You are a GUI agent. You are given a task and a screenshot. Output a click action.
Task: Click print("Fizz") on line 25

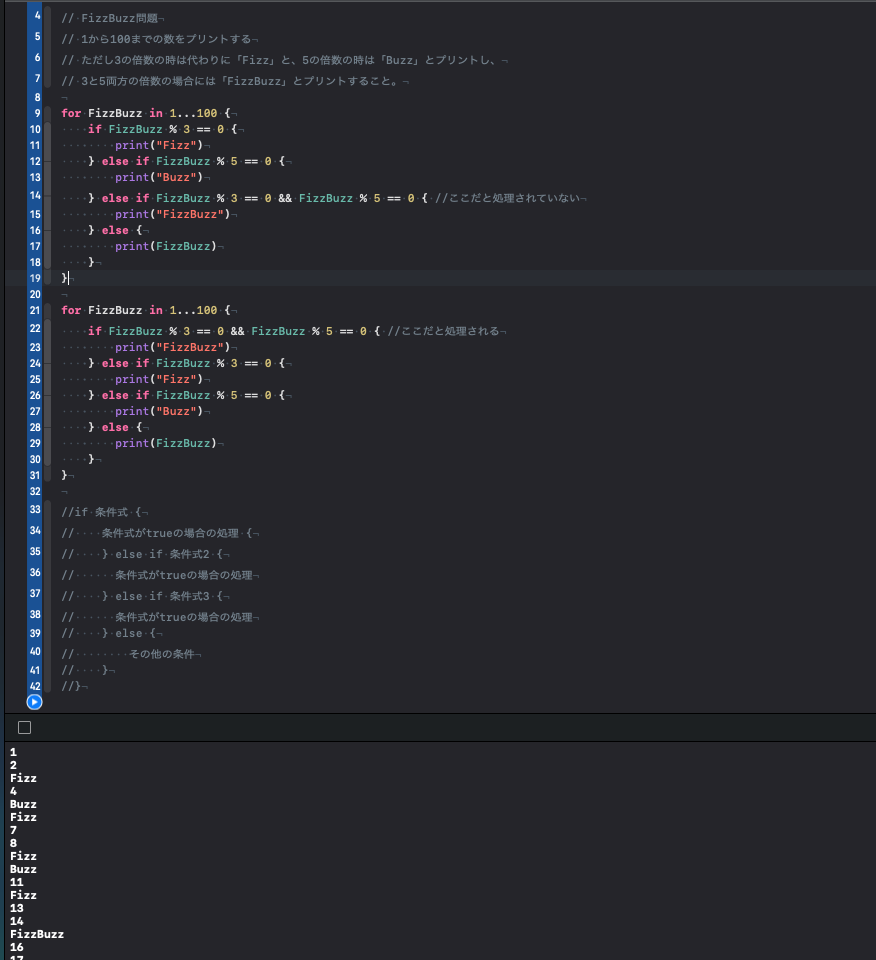(x=159, y=379)
